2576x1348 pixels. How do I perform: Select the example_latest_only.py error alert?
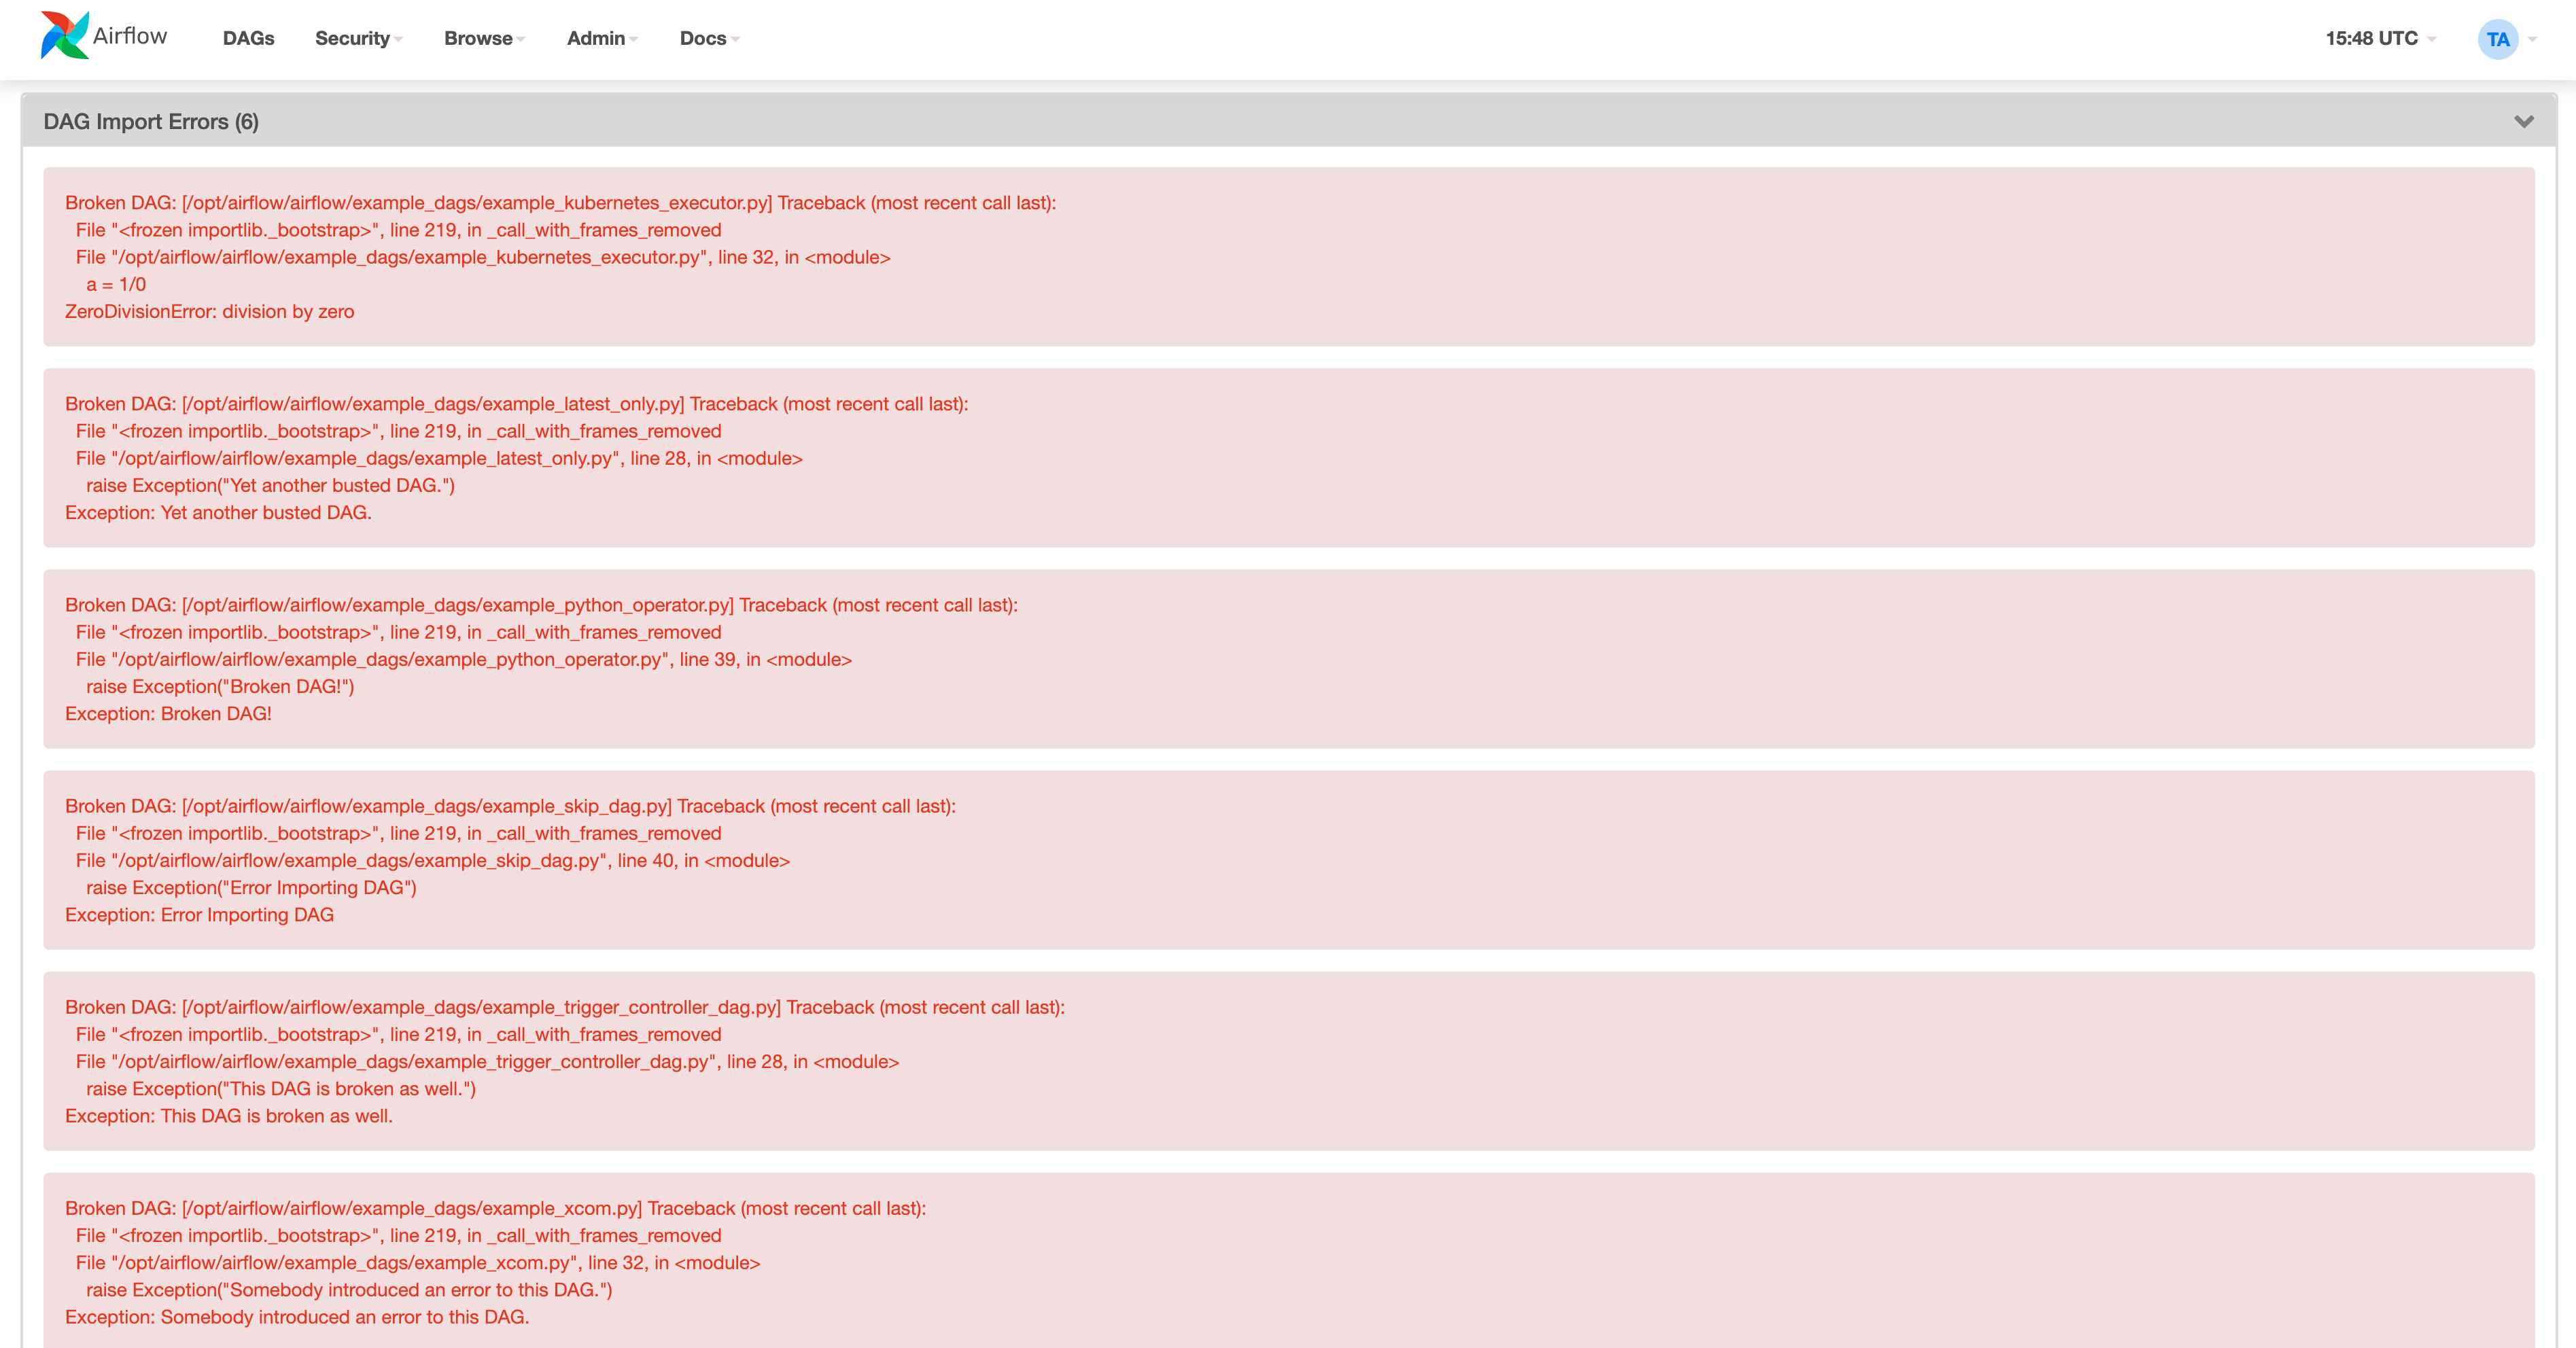[1288, 458]
